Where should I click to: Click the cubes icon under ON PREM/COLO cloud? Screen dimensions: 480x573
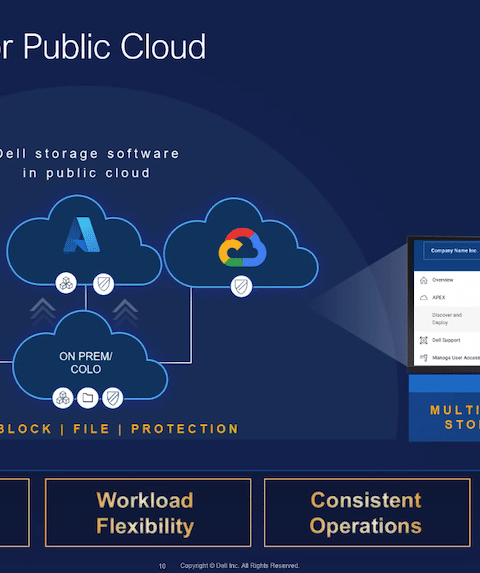pyautogui.click(x=63, y=398)
